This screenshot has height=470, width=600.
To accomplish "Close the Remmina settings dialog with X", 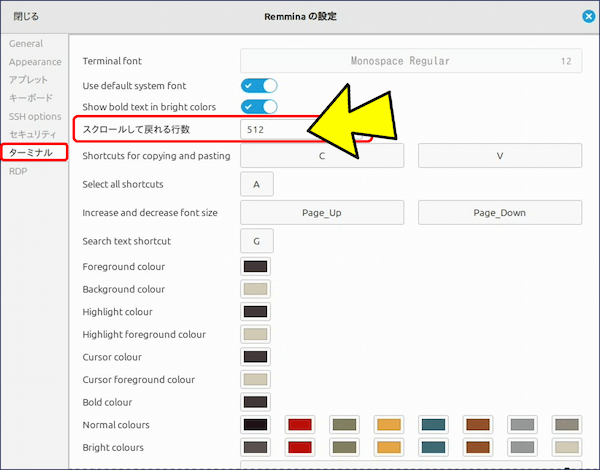I will pos(588,16).
